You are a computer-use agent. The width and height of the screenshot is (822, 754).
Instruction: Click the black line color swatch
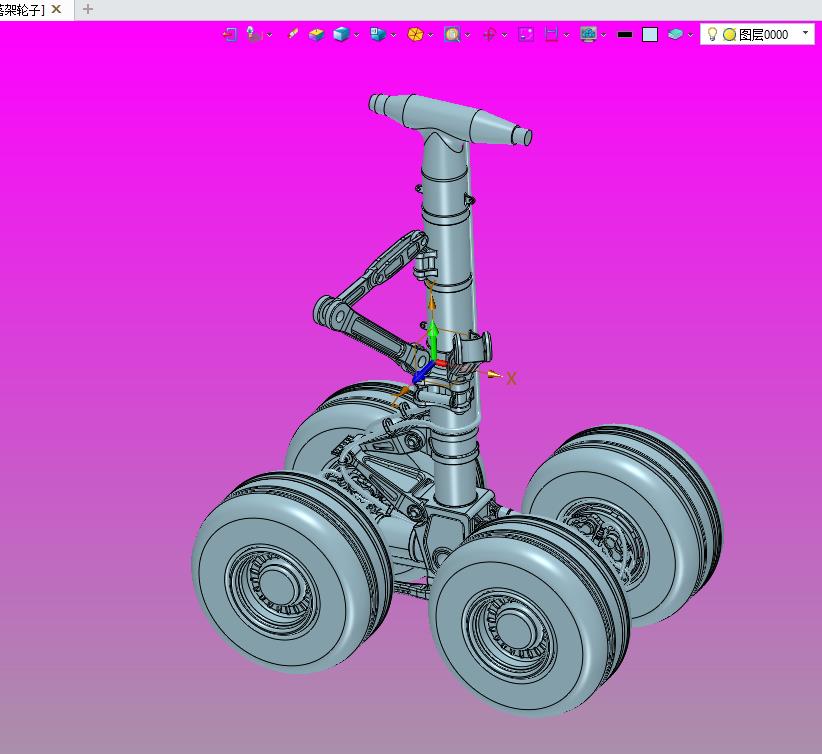click(625, 35)
